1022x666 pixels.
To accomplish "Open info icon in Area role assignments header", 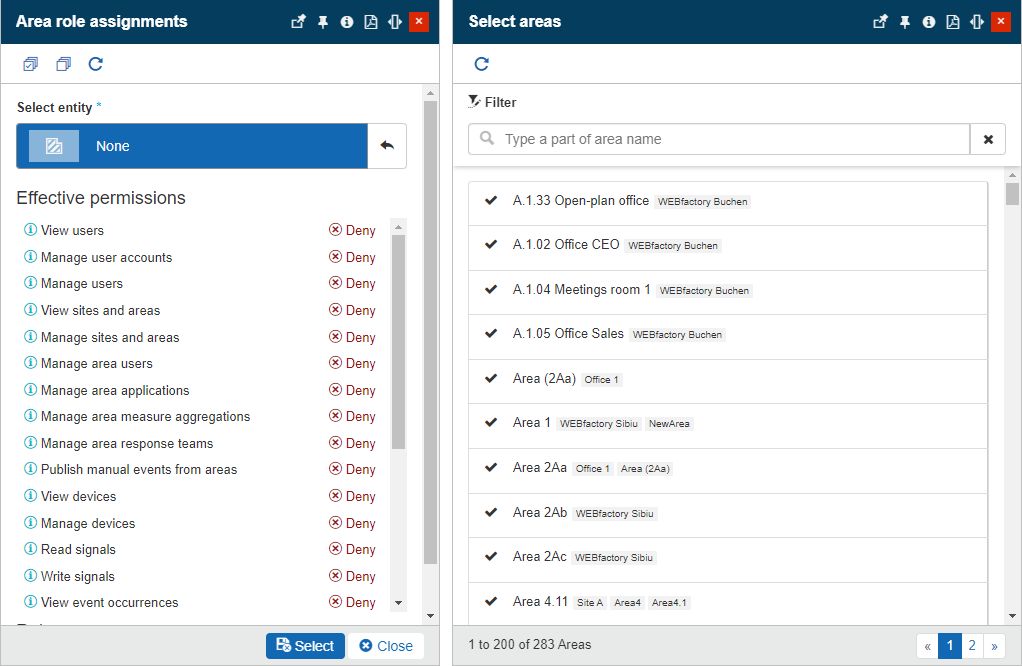I will point(347,22).
